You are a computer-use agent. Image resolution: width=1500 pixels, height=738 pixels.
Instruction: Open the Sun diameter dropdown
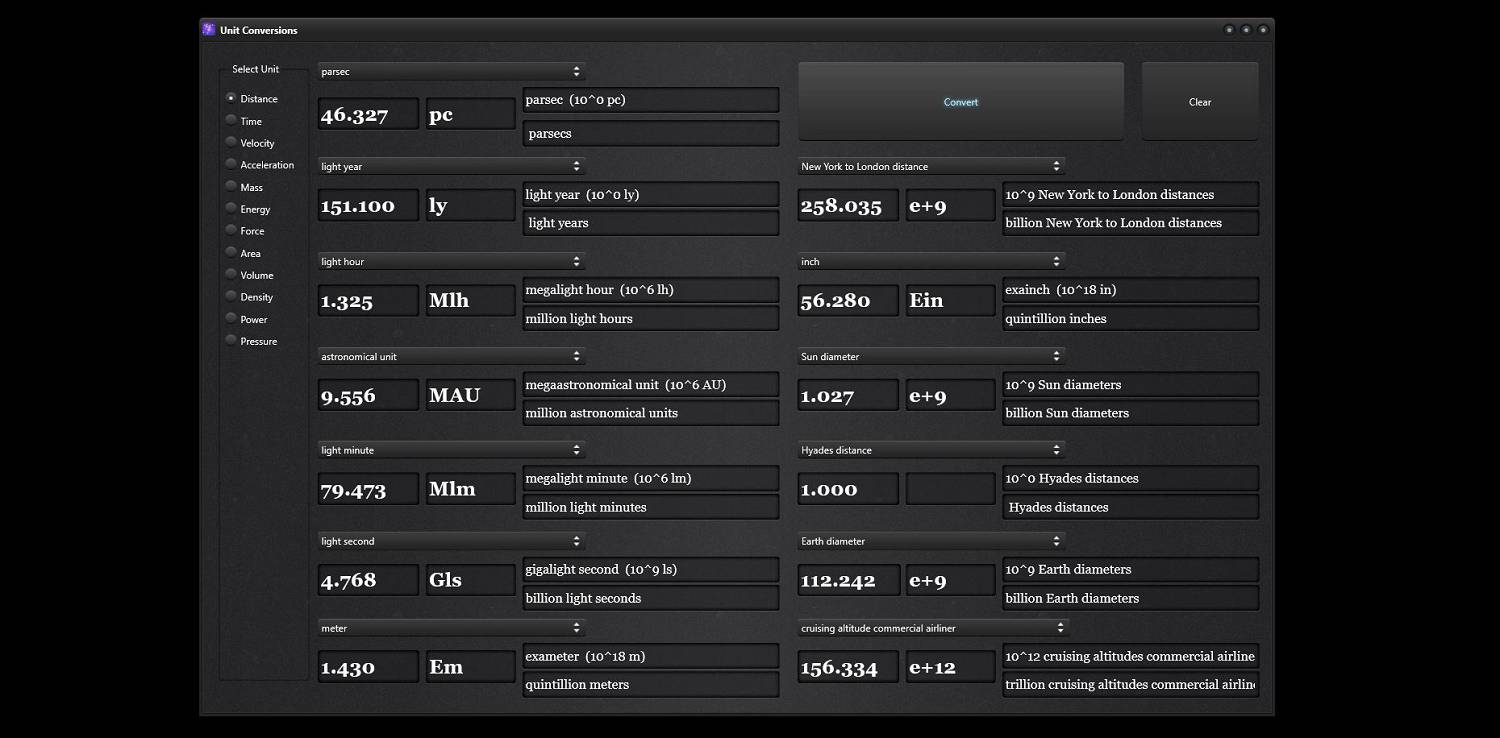(x=931, y=356)
